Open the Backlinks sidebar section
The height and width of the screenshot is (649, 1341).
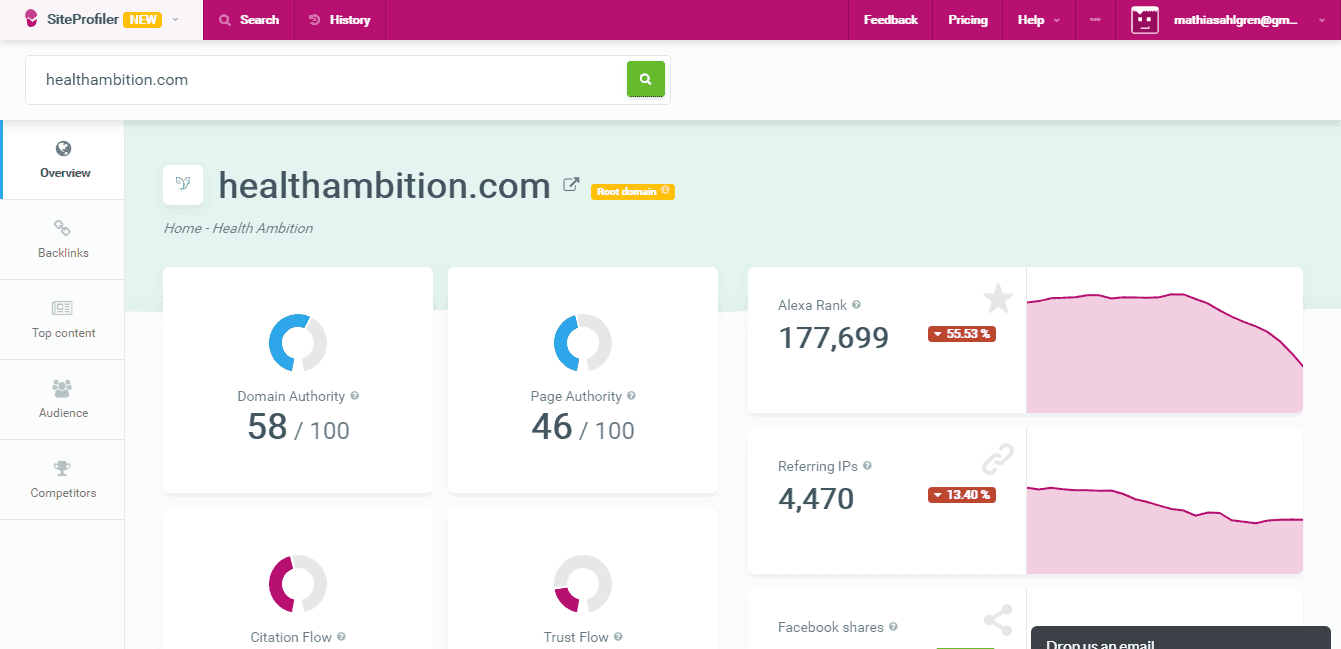click(x=63, y=240)
